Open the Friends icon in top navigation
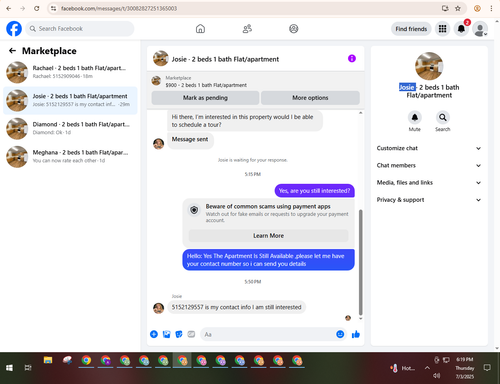This screenshot has width=500, height=384. [247, 29]
